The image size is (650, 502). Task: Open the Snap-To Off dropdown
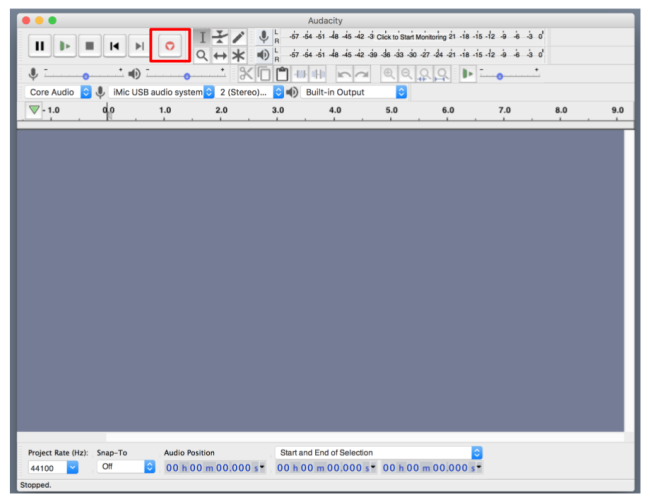126,466
